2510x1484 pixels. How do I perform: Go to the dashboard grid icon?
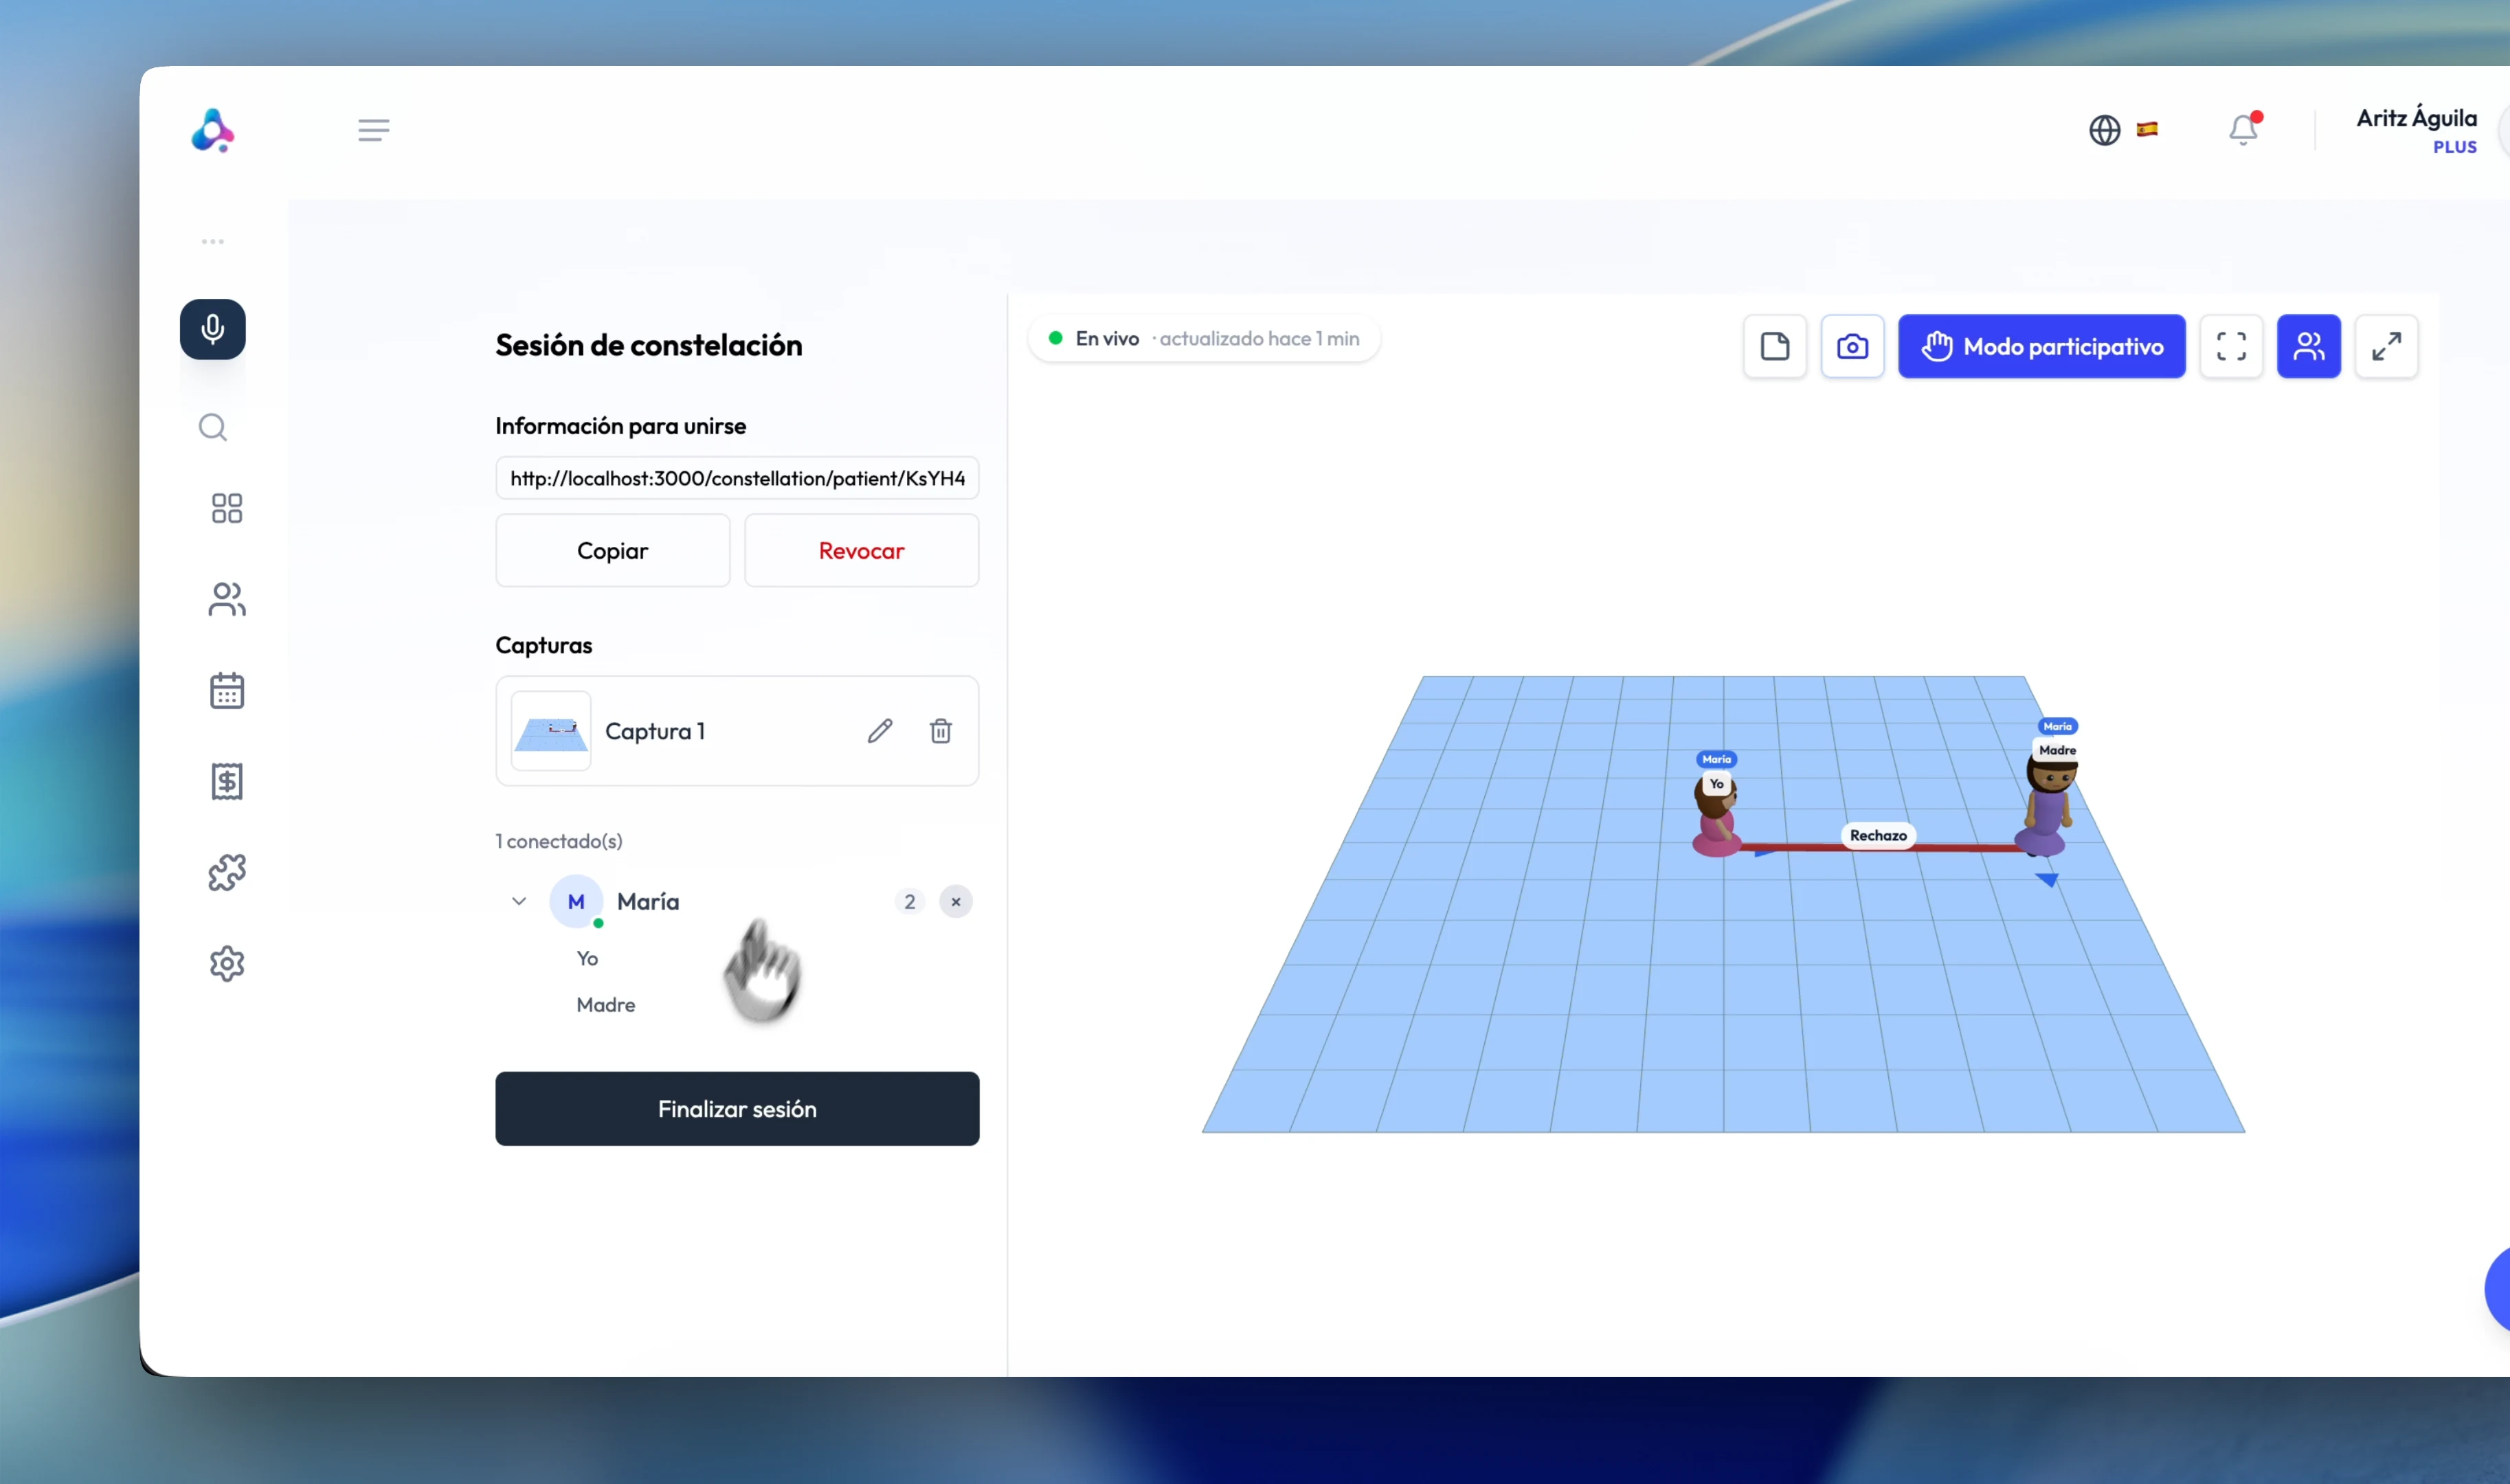tap(227, 508)
